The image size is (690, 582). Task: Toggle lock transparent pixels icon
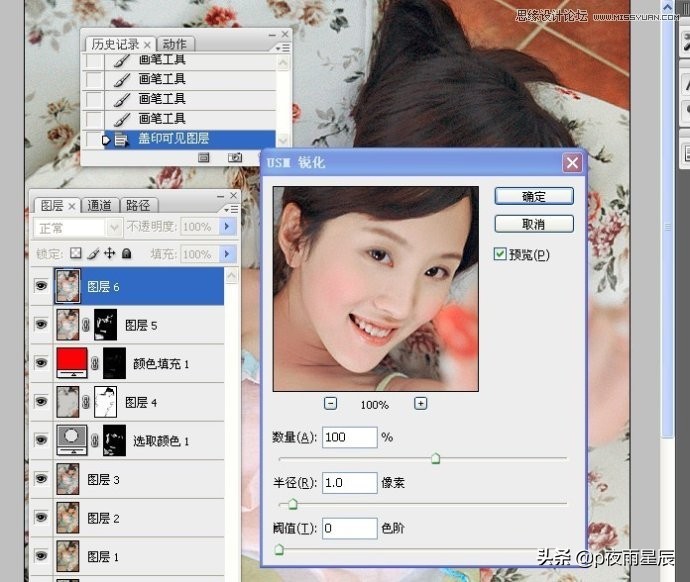76,253
